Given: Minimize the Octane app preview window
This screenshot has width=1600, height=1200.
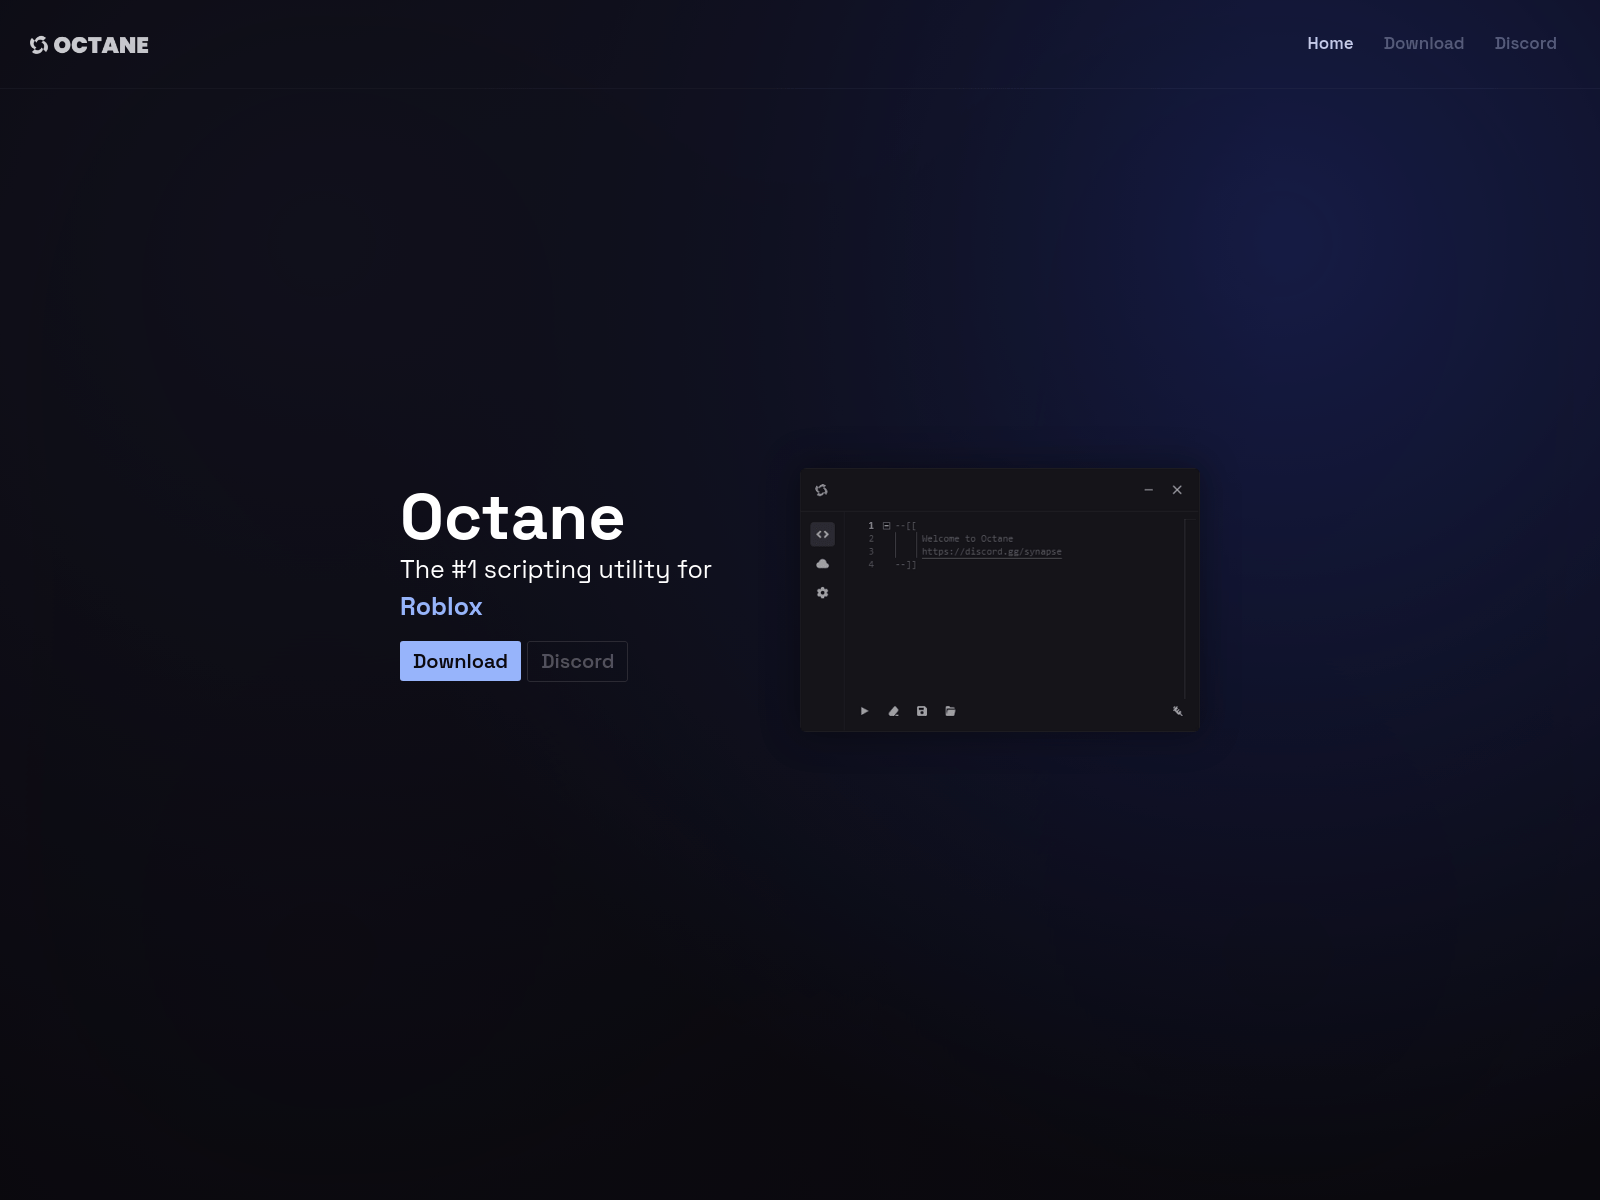Looking at the screenshot, I should (1148, 490).
